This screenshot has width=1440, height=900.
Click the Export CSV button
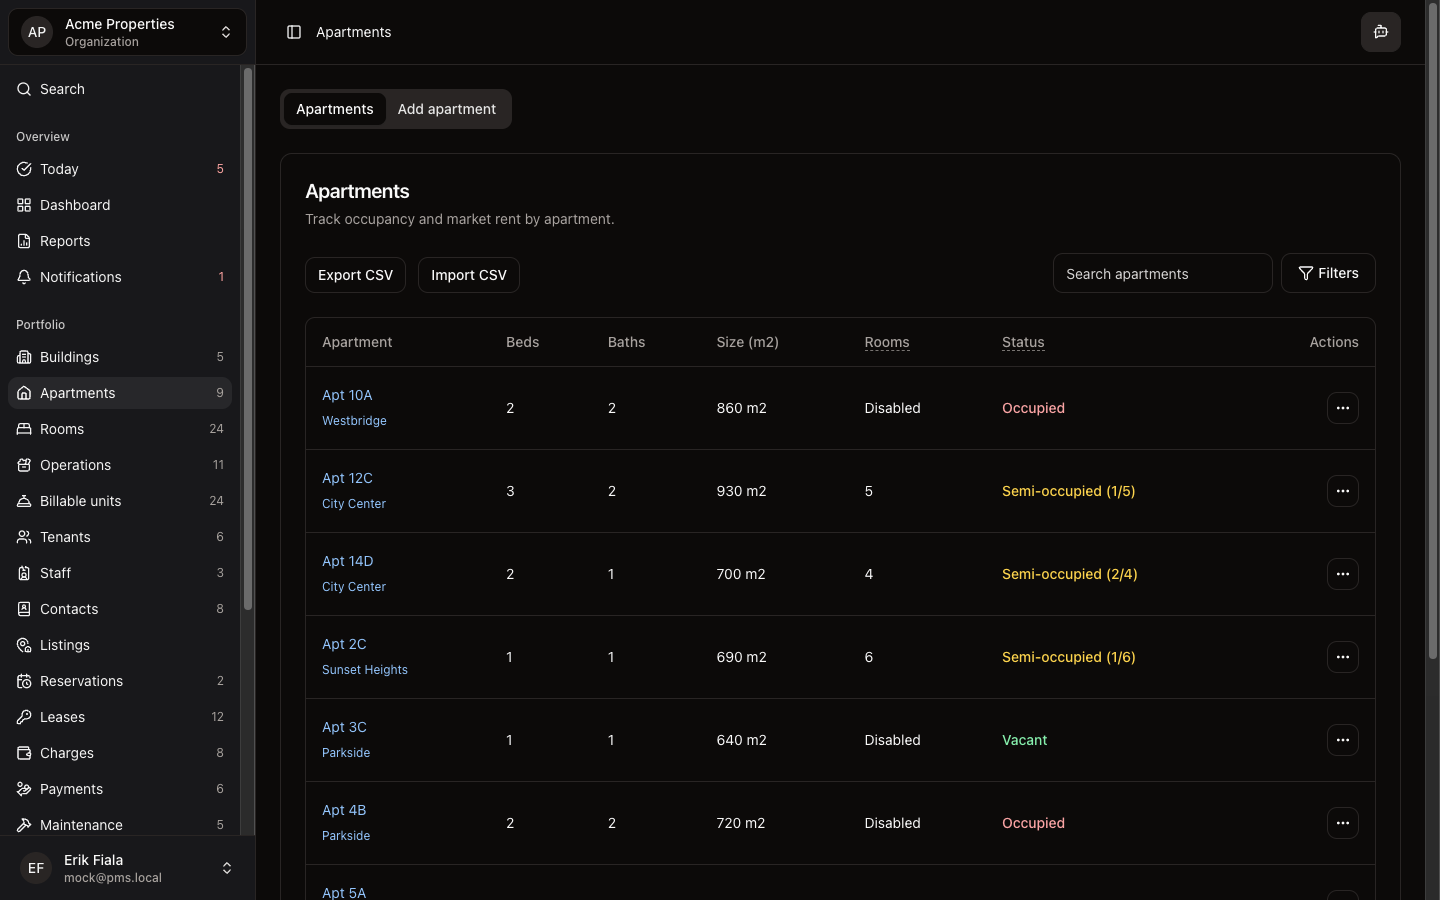click(x=355, y=275)
